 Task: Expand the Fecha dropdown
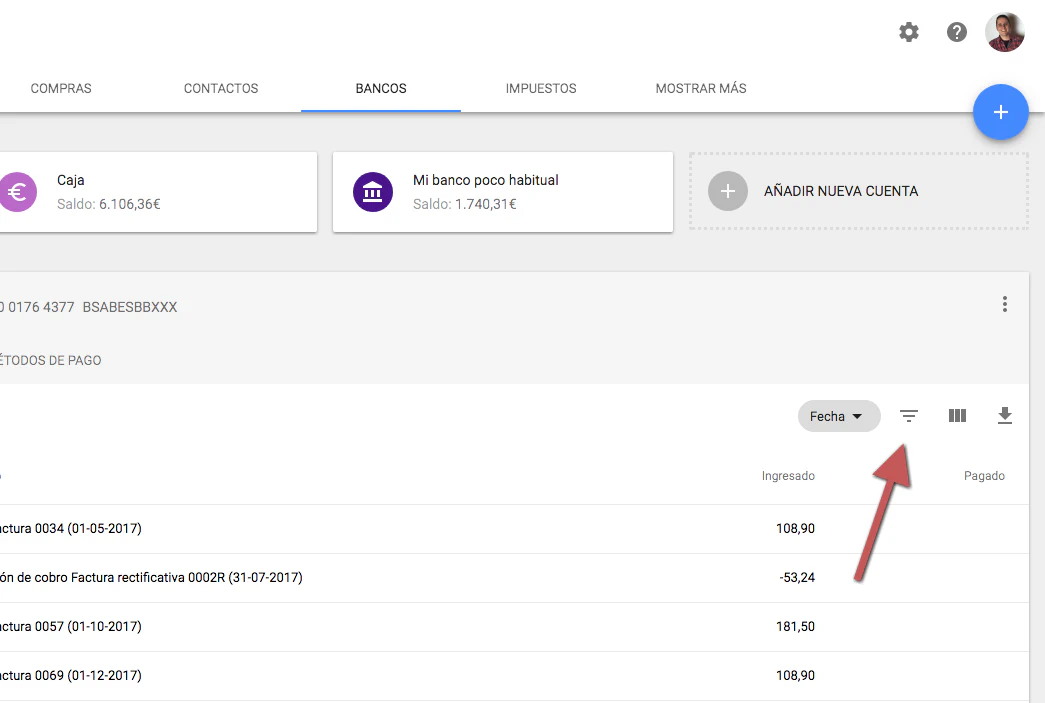pyautogui.click(x=838, y=417)
